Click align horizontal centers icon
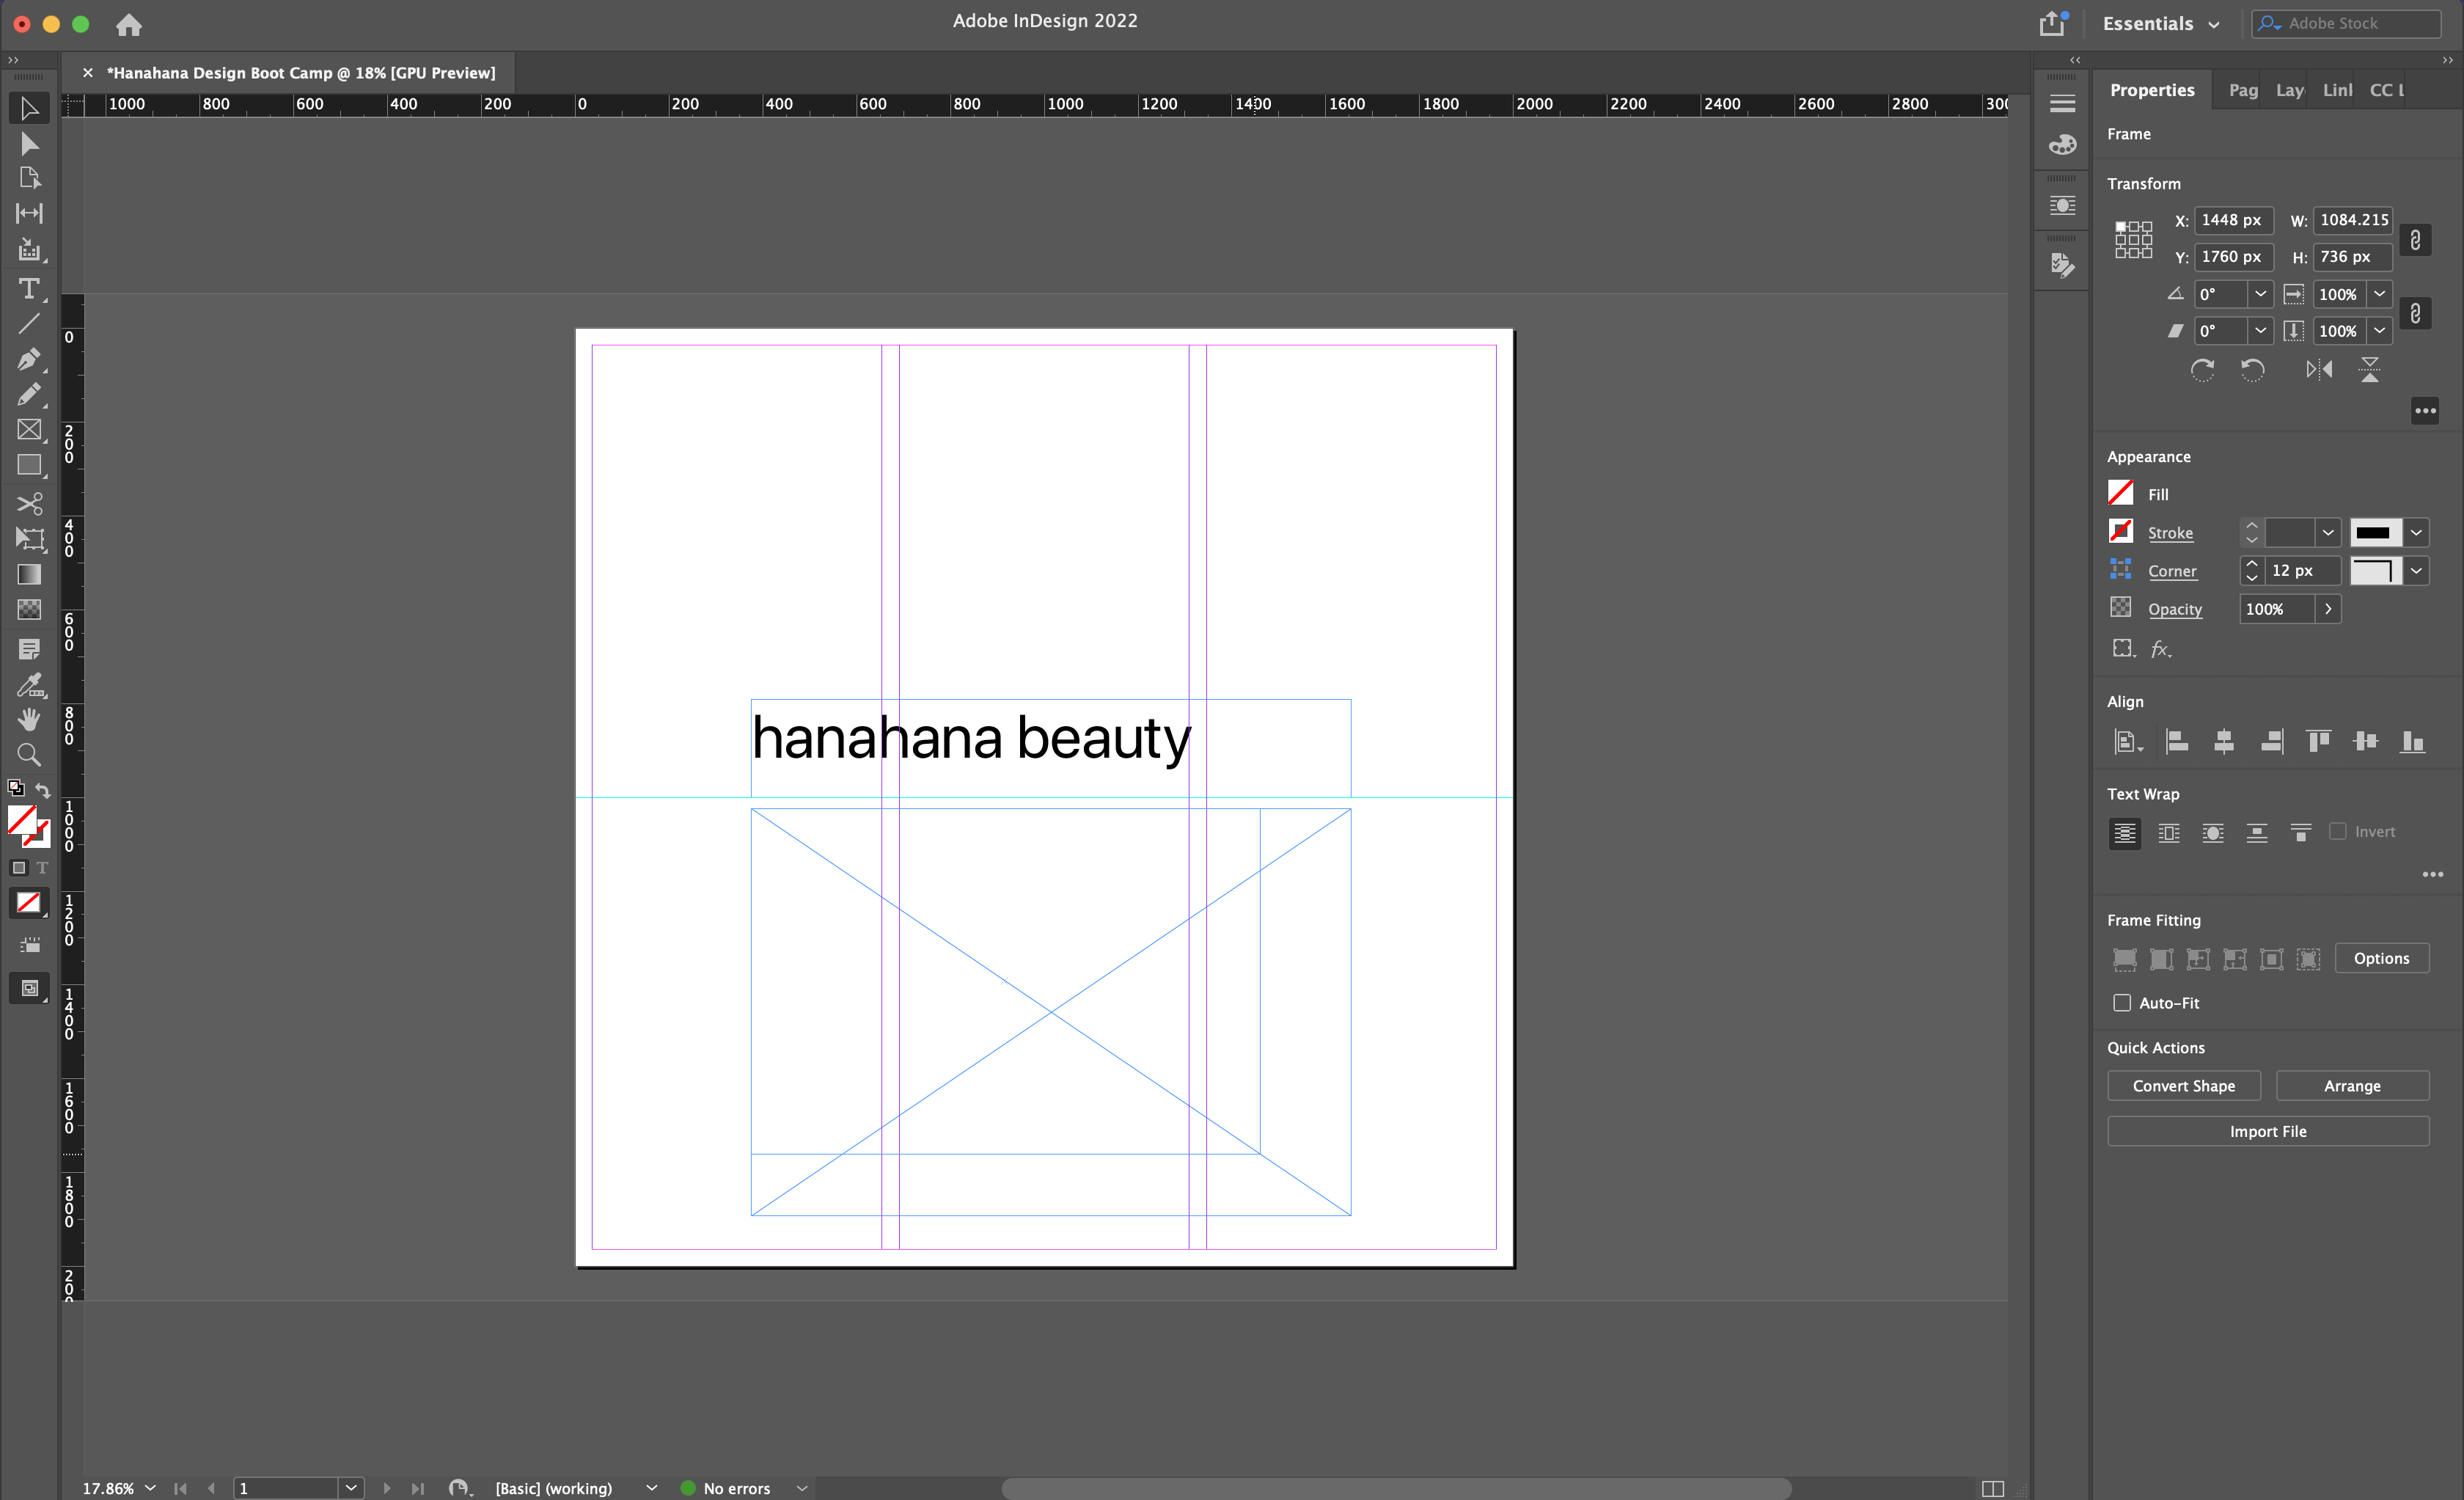Screen dimensions: 2464x1500 2224,741
